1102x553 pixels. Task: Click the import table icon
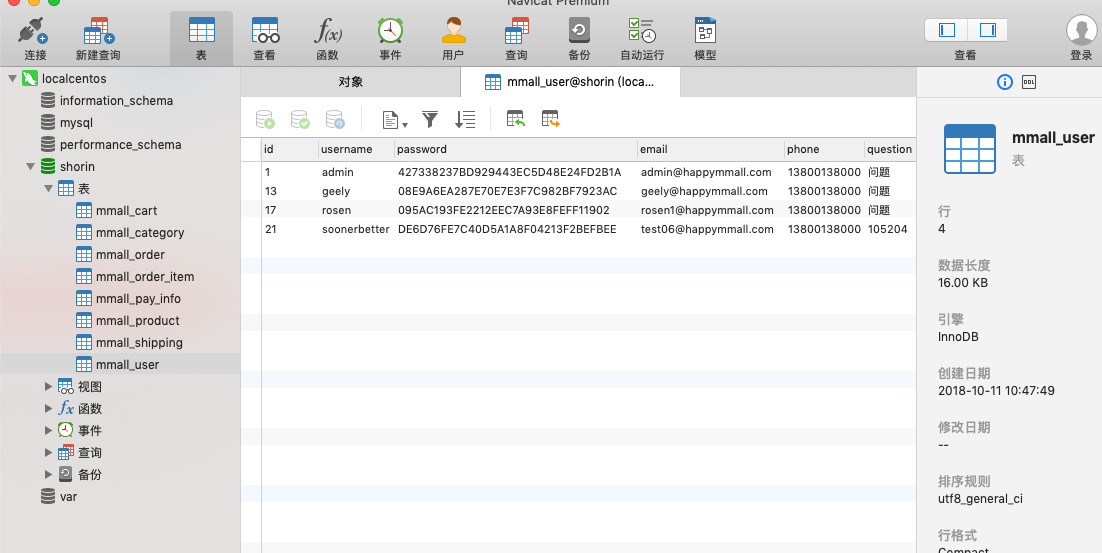coord(516,120)
